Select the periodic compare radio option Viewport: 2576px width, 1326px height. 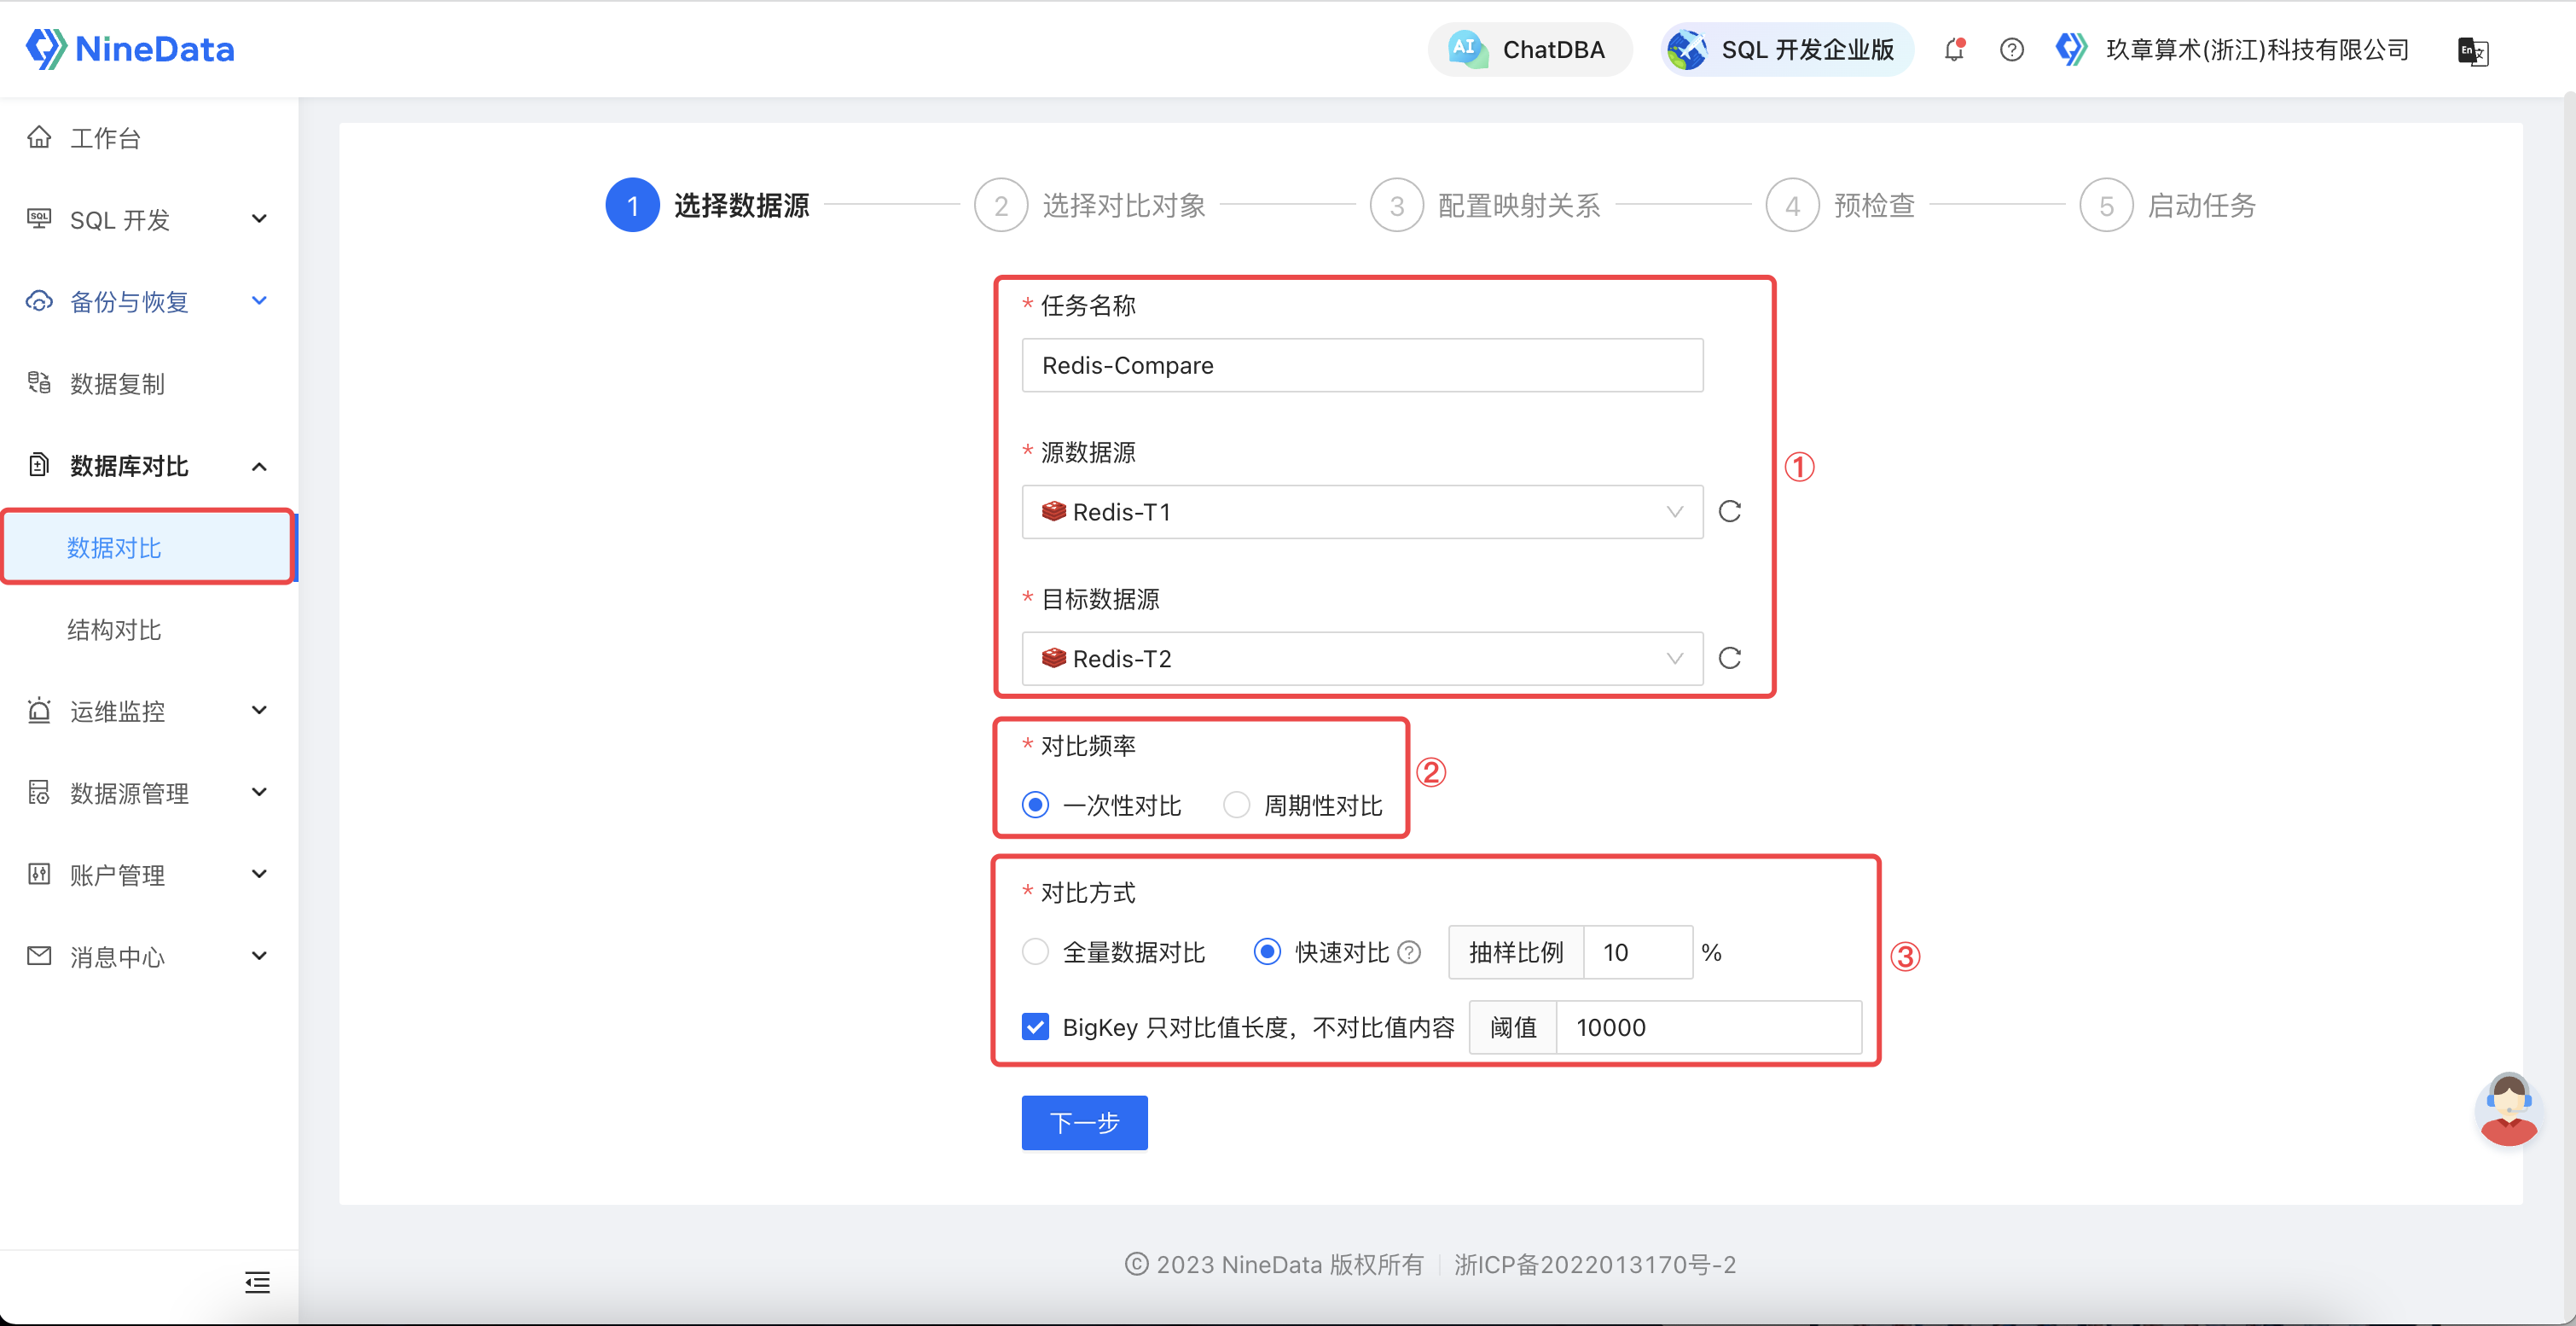point(1237,805)
